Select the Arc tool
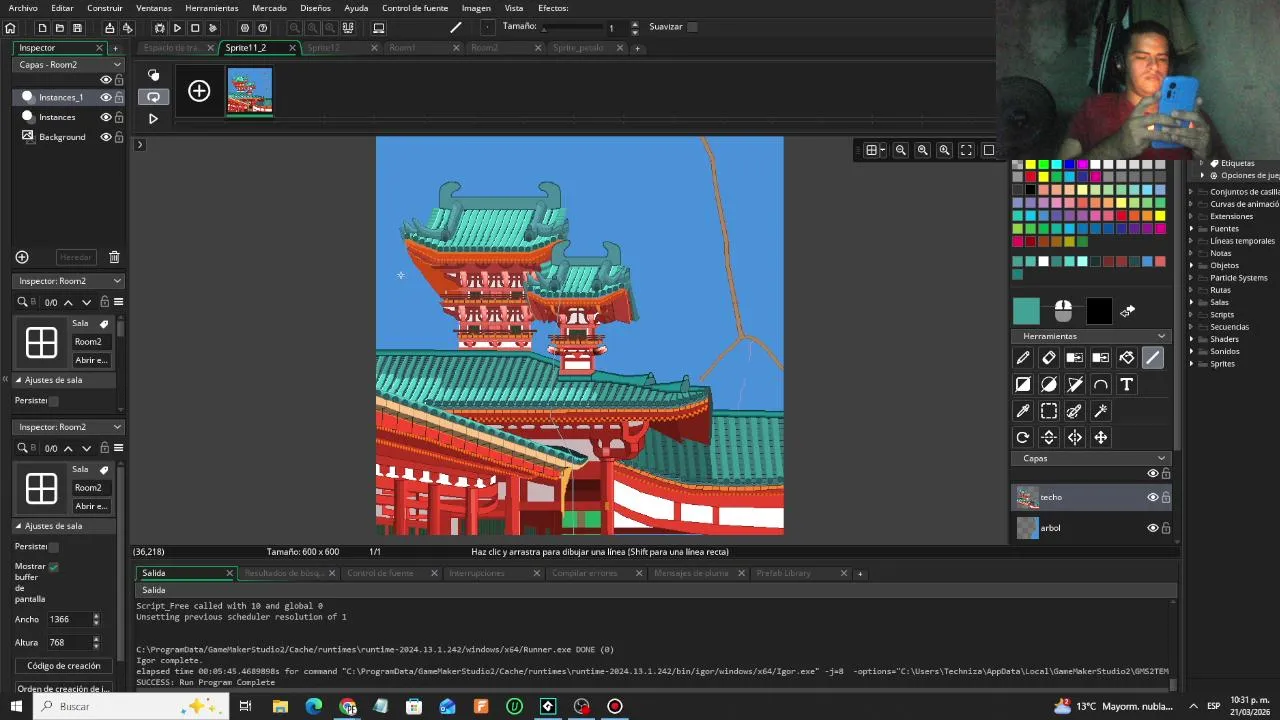The height and width of the screenshot is (720, 1280). point(1101,384)
